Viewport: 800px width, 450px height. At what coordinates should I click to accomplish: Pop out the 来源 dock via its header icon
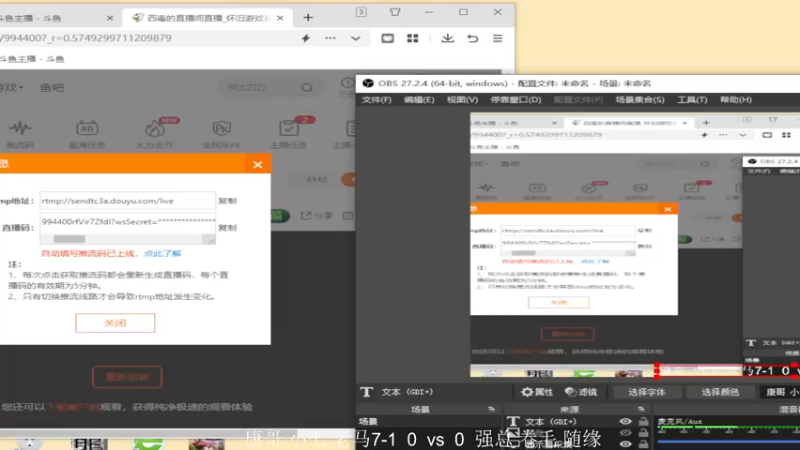pyautogui.click(x=641, y=409)
